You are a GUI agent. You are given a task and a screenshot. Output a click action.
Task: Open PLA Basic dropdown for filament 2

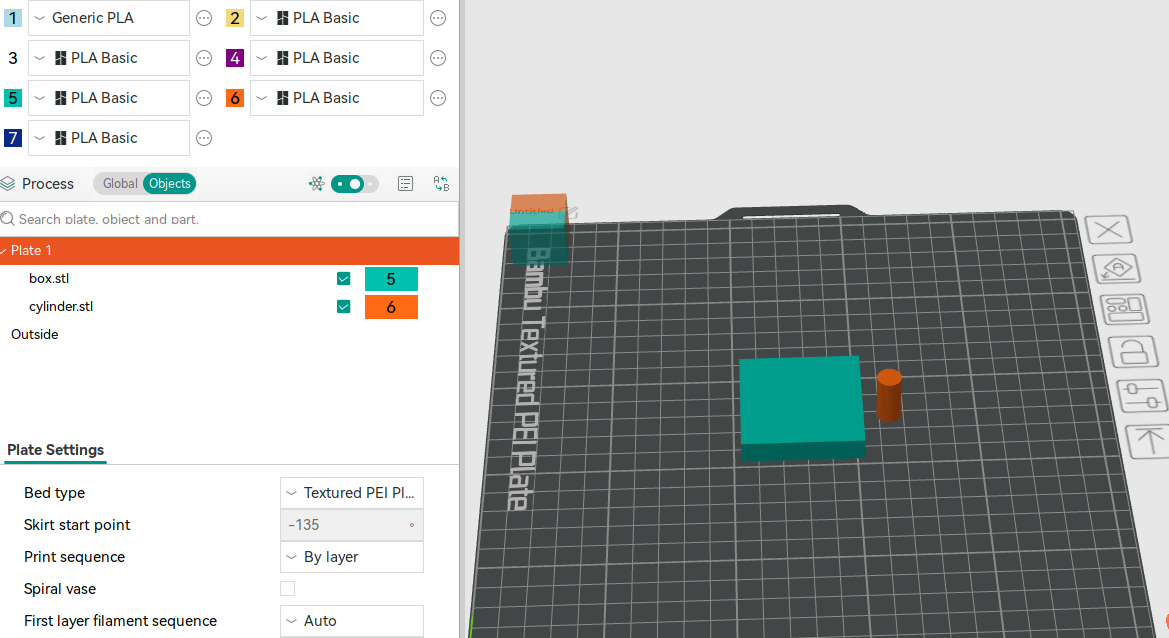337,18
